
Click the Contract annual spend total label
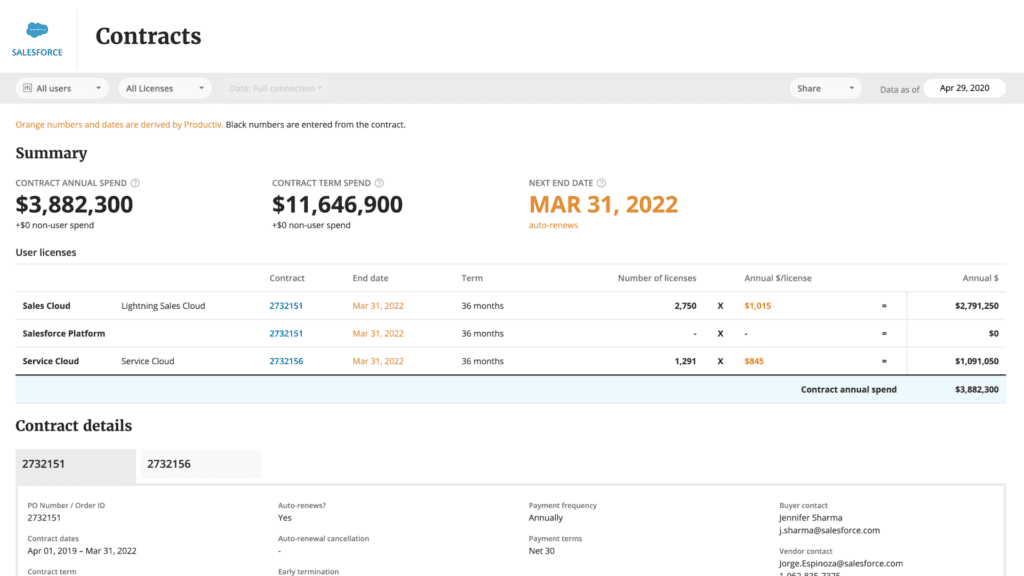[849, 389]
